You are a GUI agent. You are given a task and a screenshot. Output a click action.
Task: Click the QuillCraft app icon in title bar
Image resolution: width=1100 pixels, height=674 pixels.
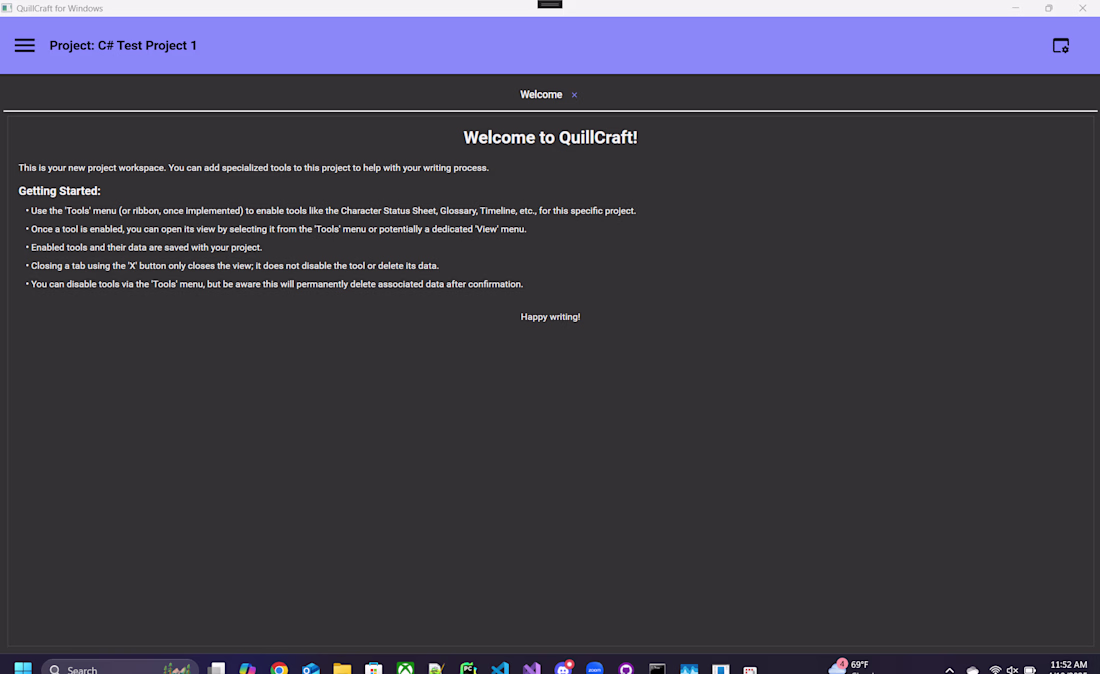click(7, 8)
